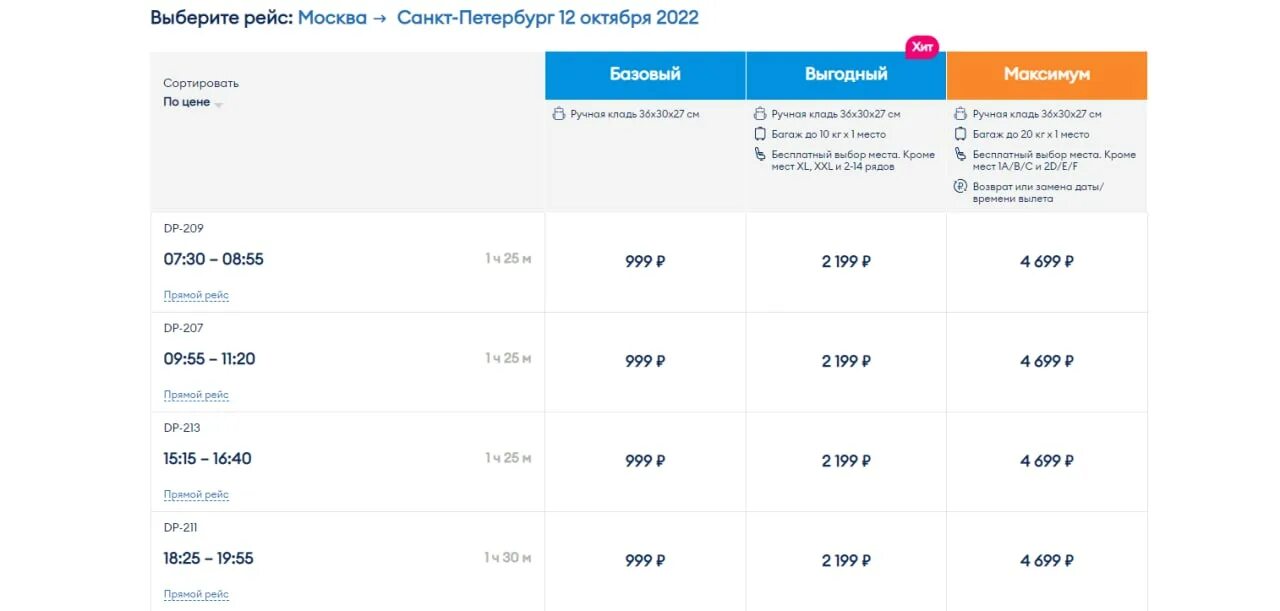The width and height of the screenshot is (1280, 611).
Task: Click hand luggage icon under Максимум tariff
Action: pyautogui.click(x=961, y=114)
